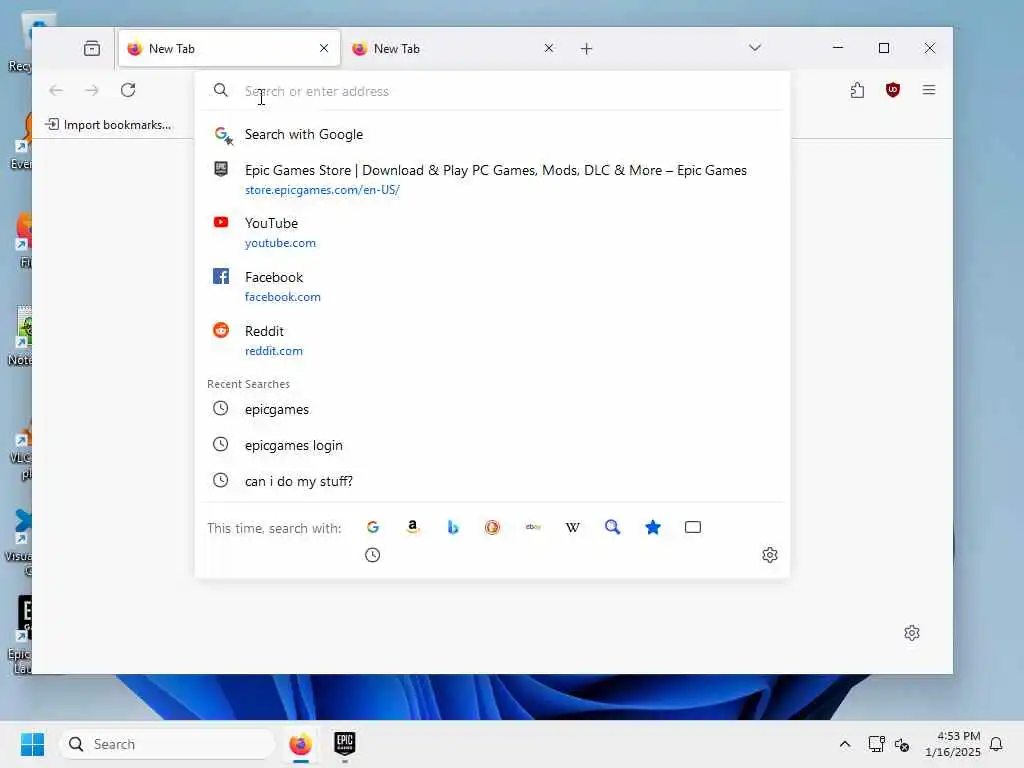Select recent search 'epicgames login'
The image size is (1024, 768).
[x=492, y=445]
